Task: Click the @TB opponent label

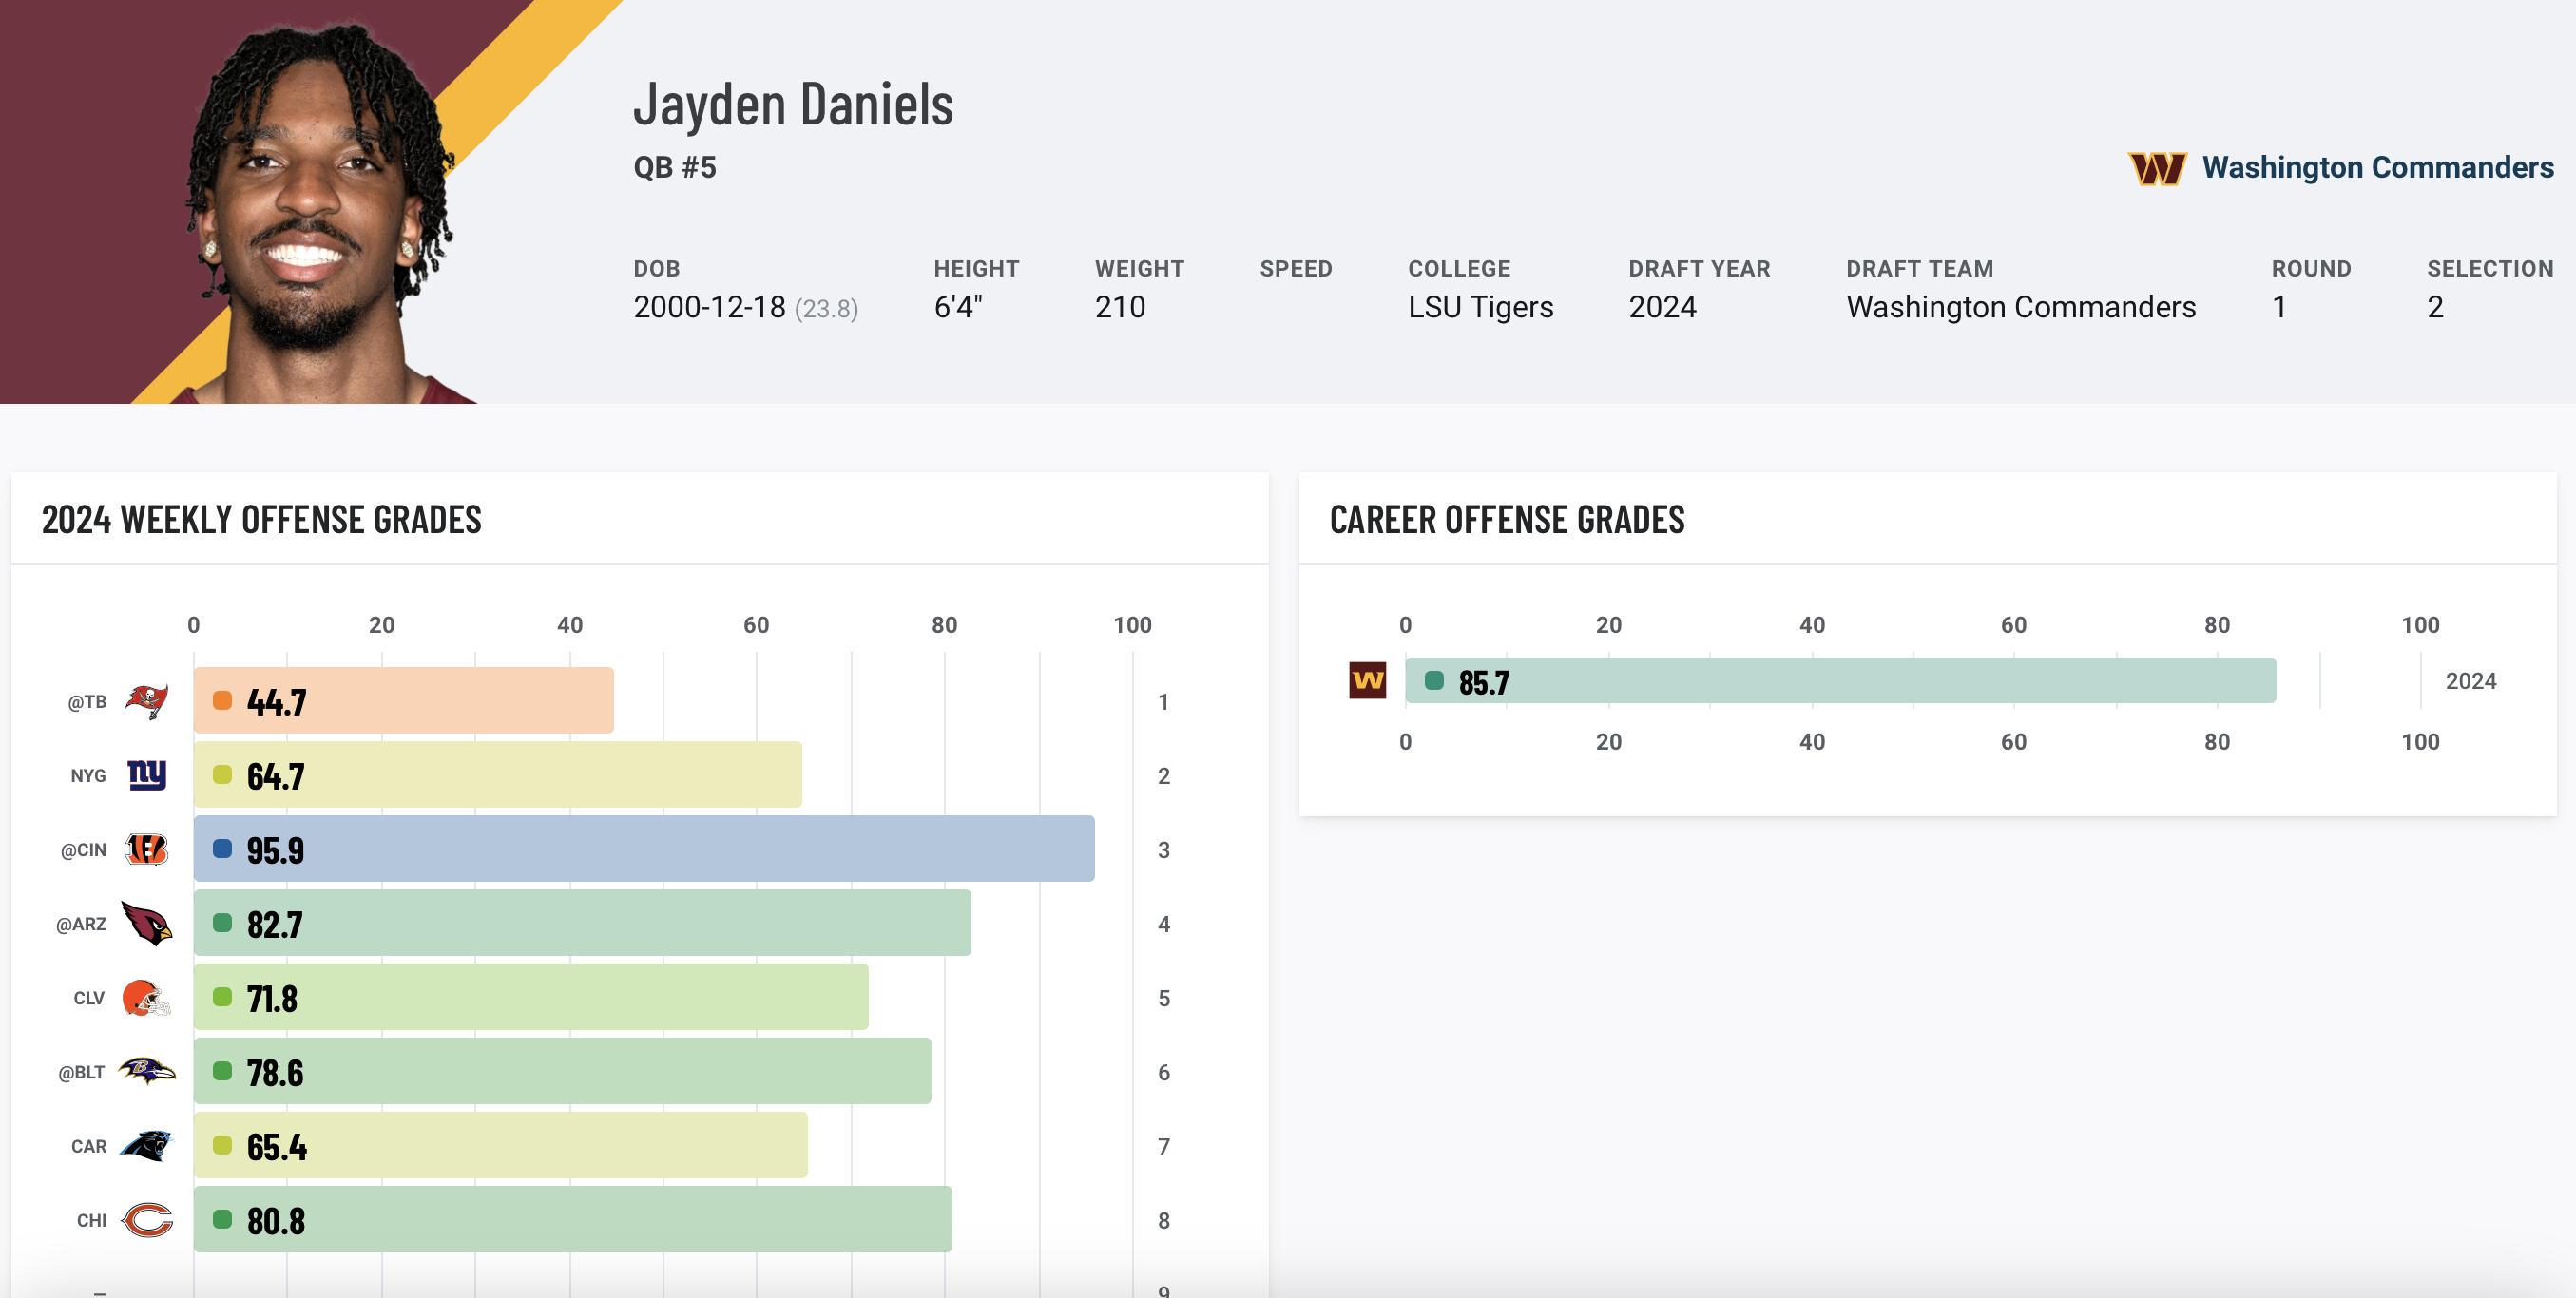Action: pyautogui.click(x=87, y=702)
